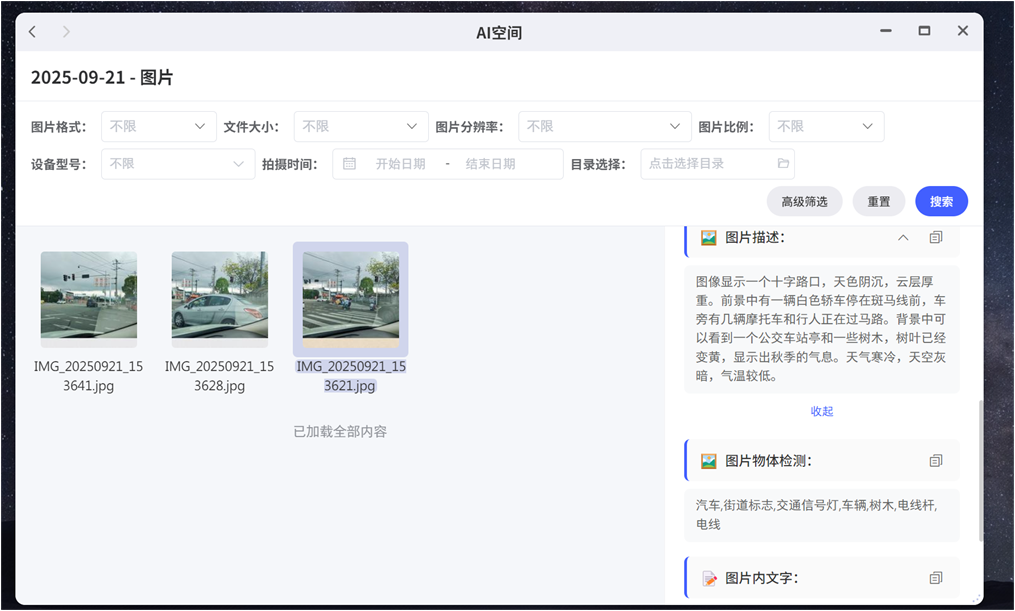
Task: Click the 结束日期 field
Action: point(490,164)
